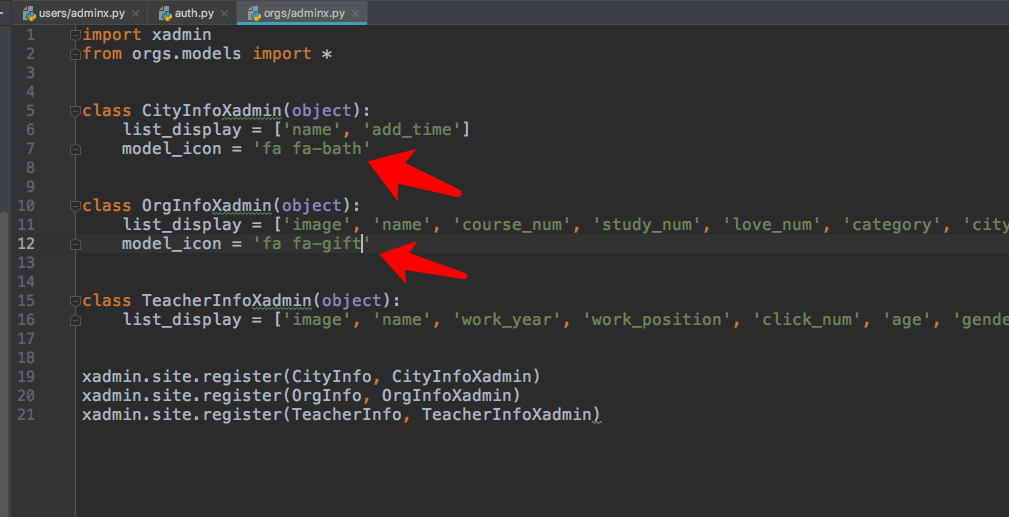Close the users/adminx.py tab
The image size is (1009, 517).
point(134,14)
